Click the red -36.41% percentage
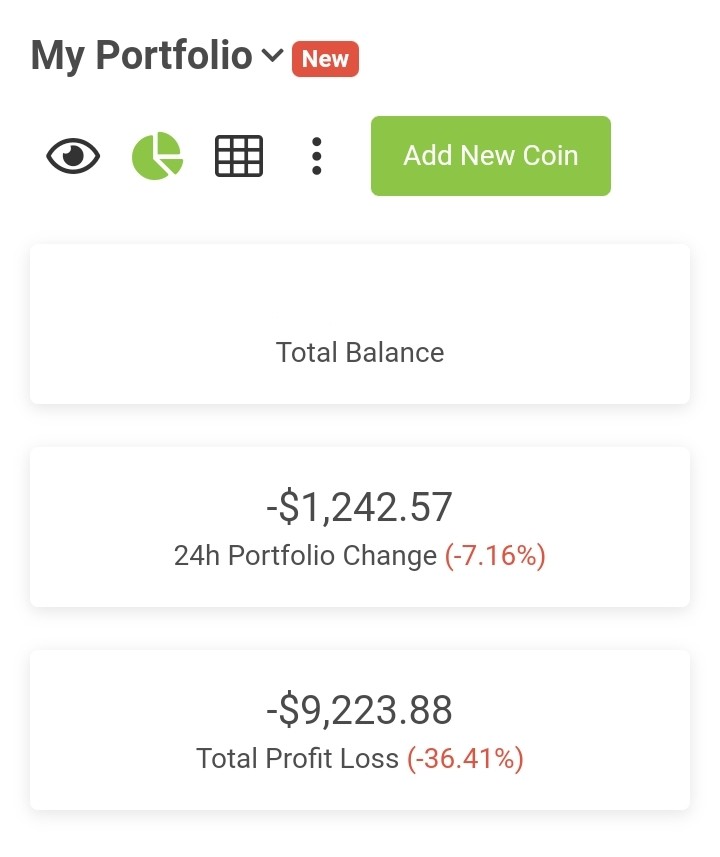The height and width of the screenshot is (857, 720). (x=465, y=759)
